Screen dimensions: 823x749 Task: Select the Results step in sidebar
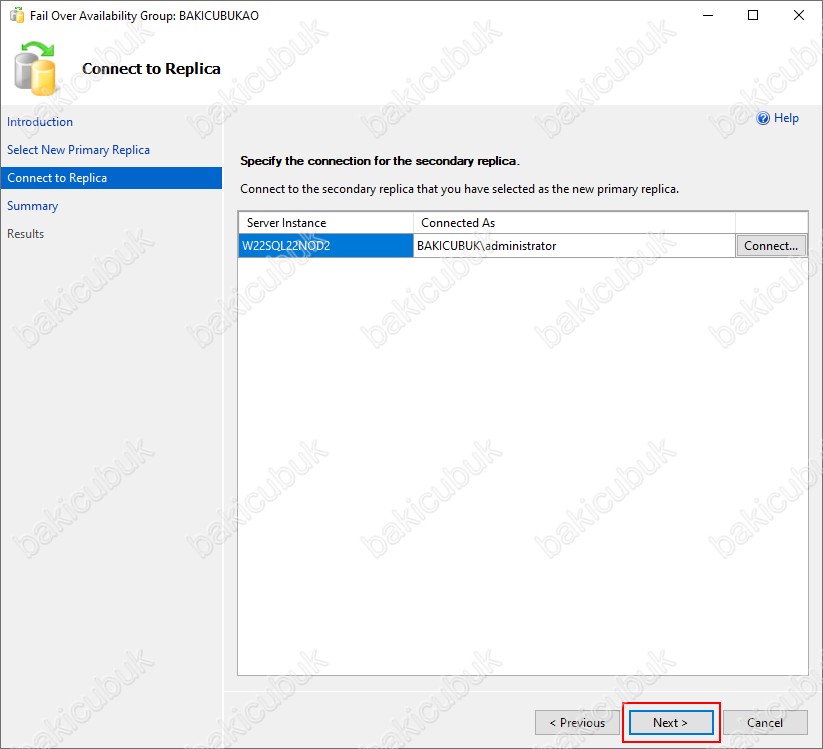(26, 234)
